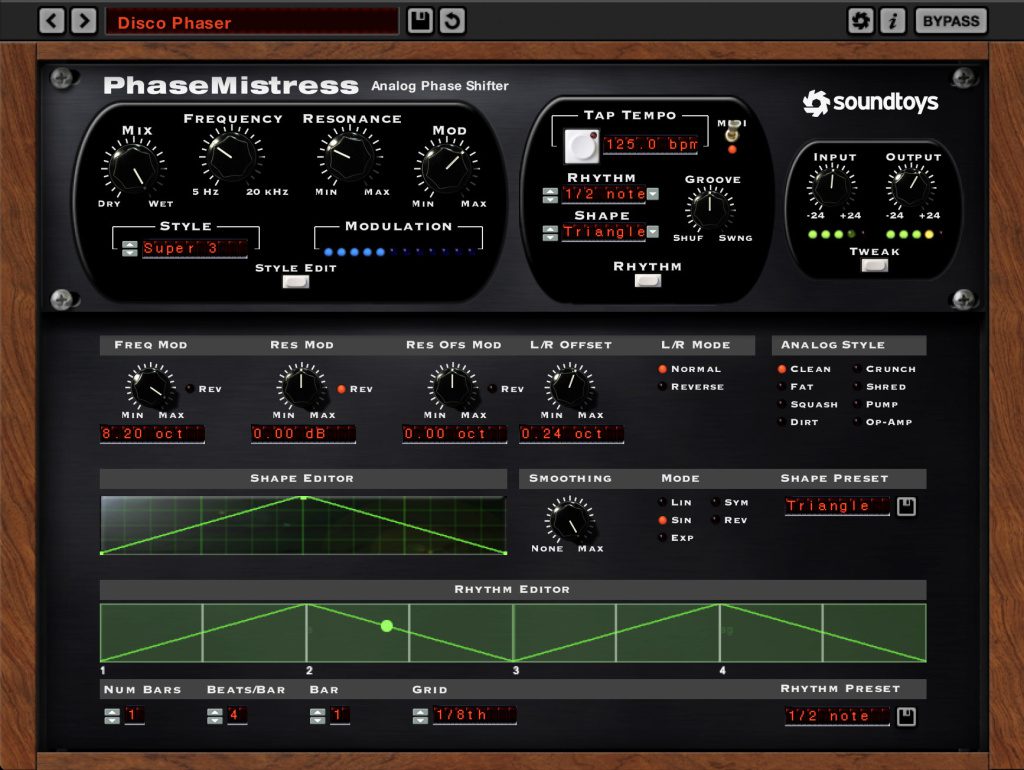Click the 125.0 bpm tempo field

point(650,144)
